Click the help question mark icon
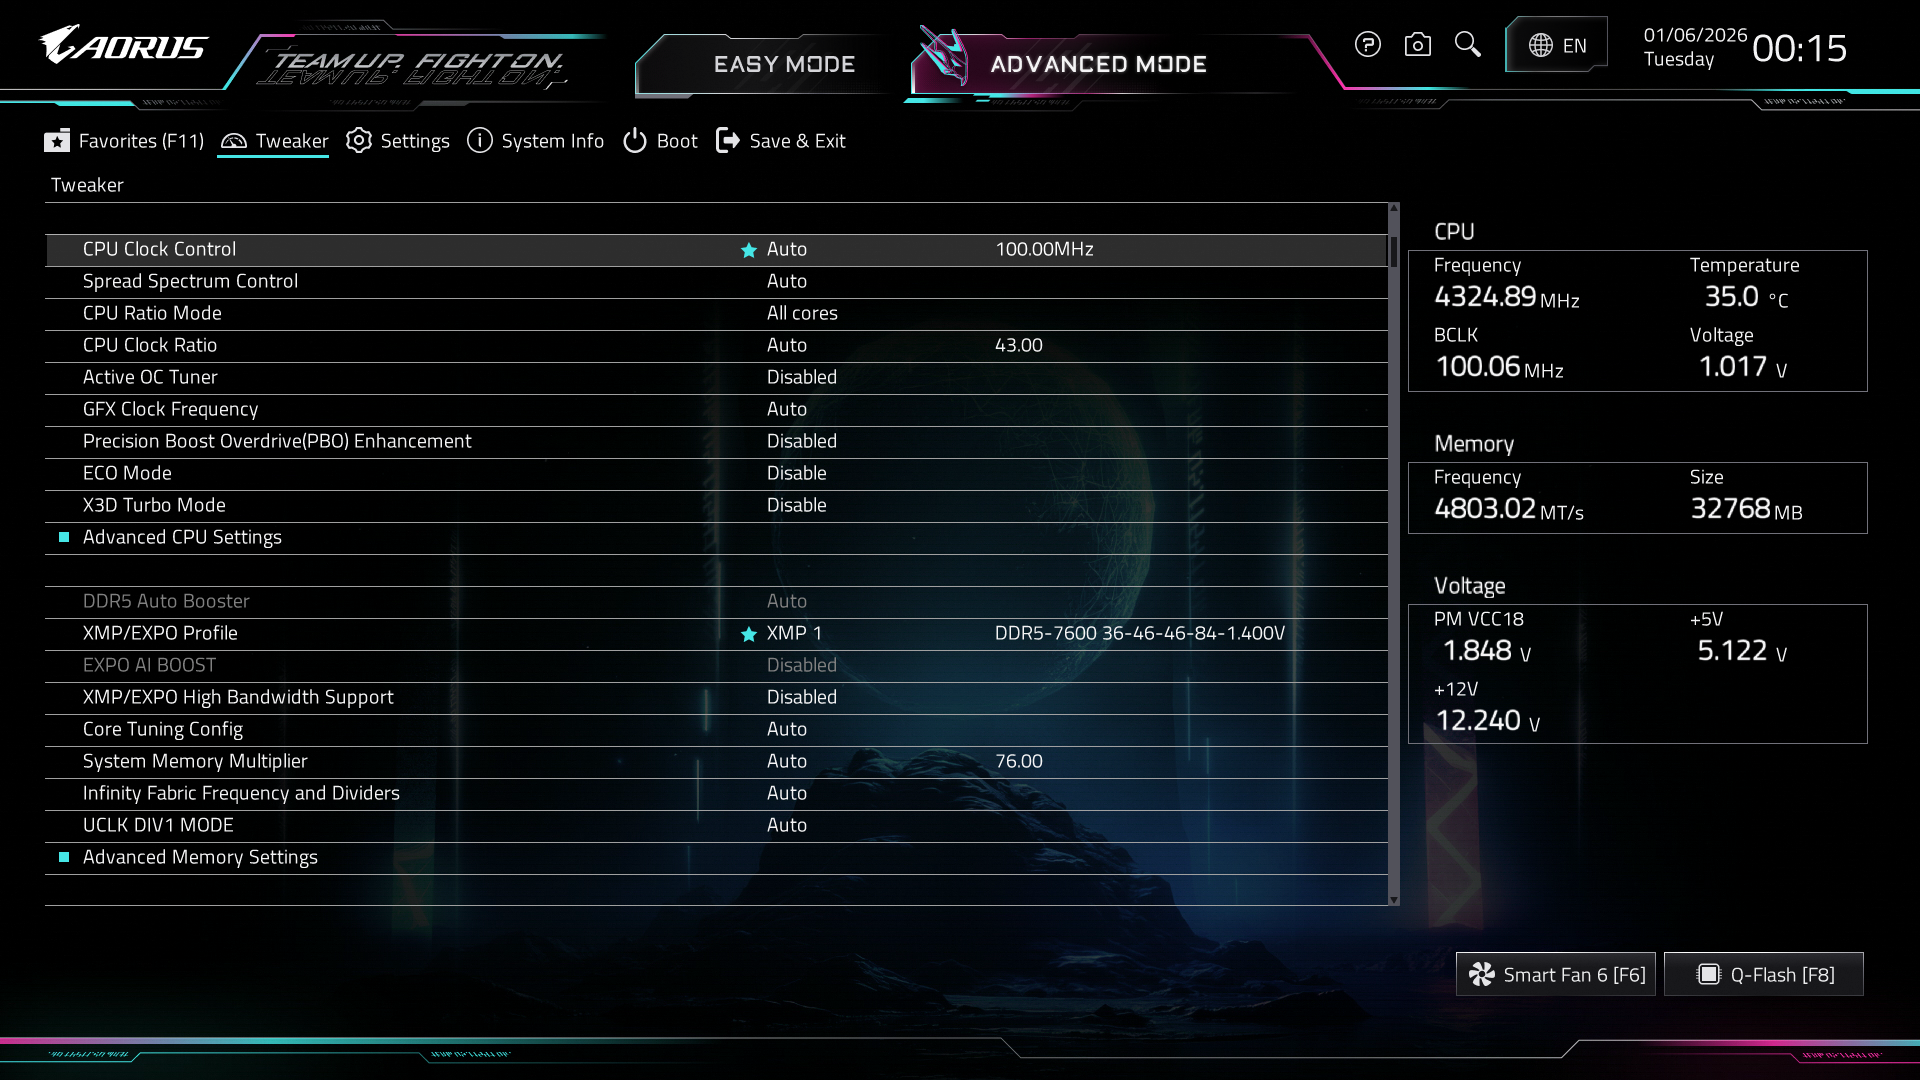 point(1367,45)
